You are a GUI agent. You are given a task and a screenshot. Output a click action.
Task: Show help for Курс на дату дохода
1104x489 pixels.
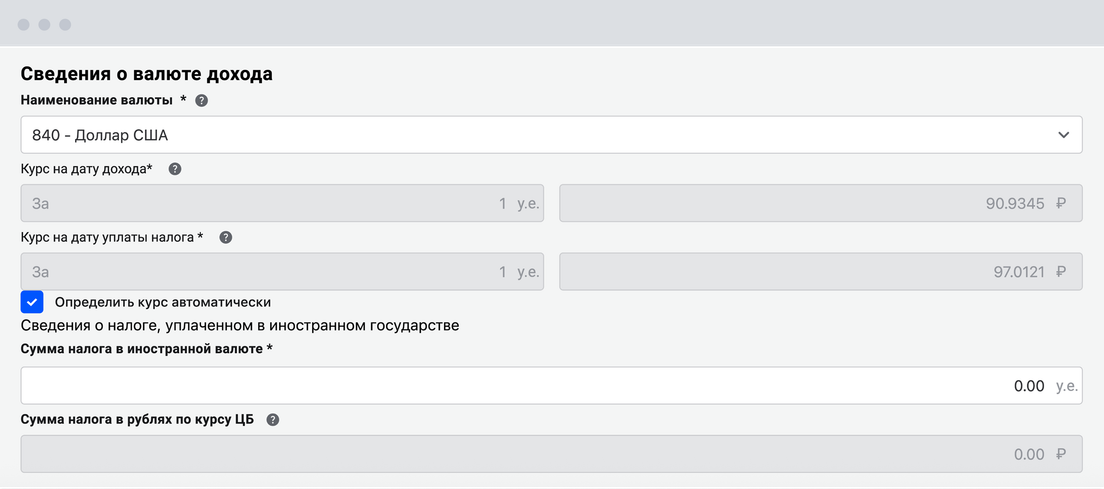175,169
